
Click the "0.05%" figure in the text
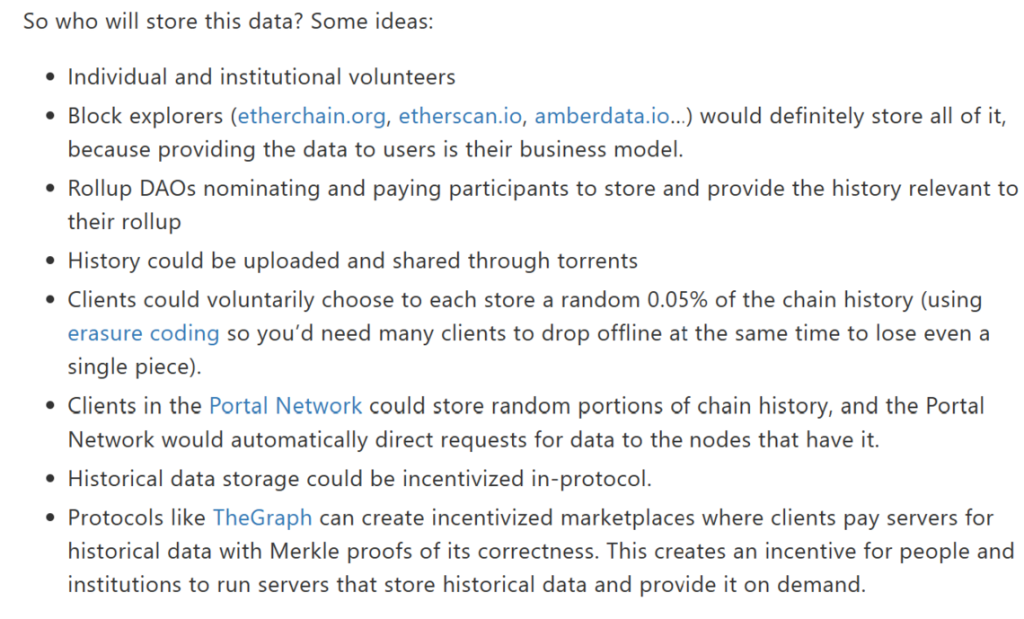click(678, 300)
